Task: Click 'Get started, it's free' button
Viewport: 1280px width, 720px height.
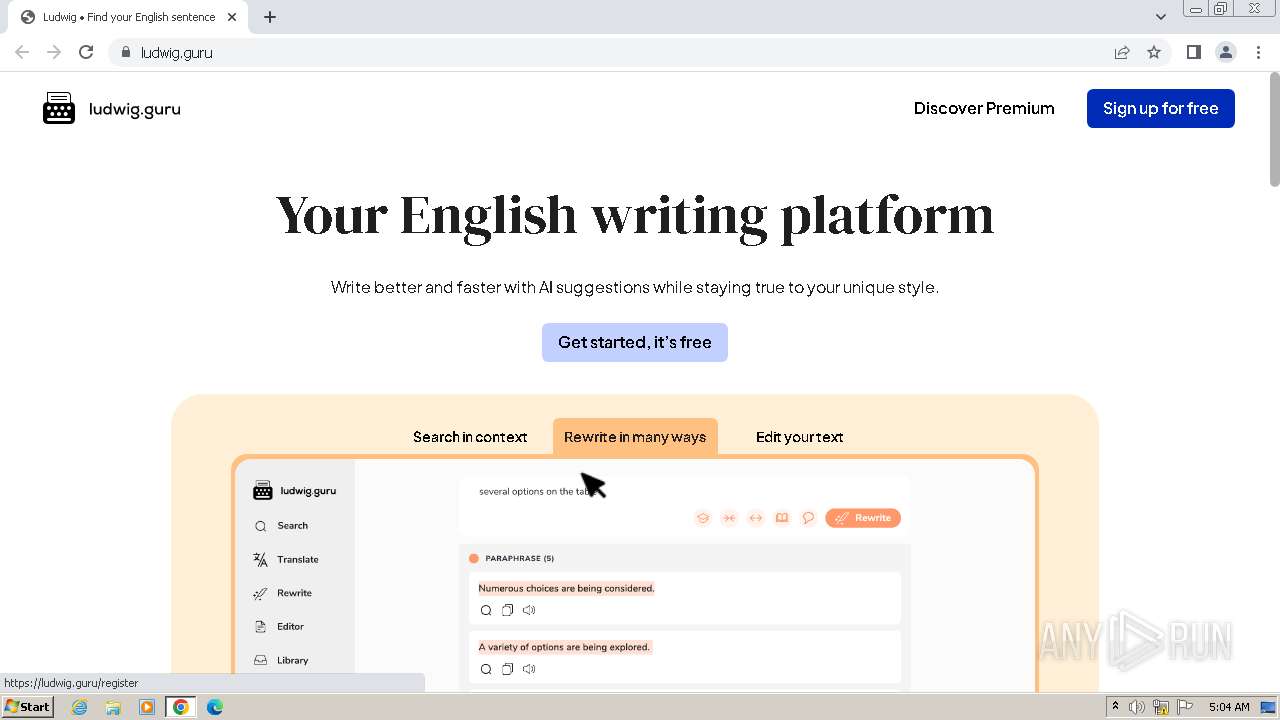Action: (635, 342)
